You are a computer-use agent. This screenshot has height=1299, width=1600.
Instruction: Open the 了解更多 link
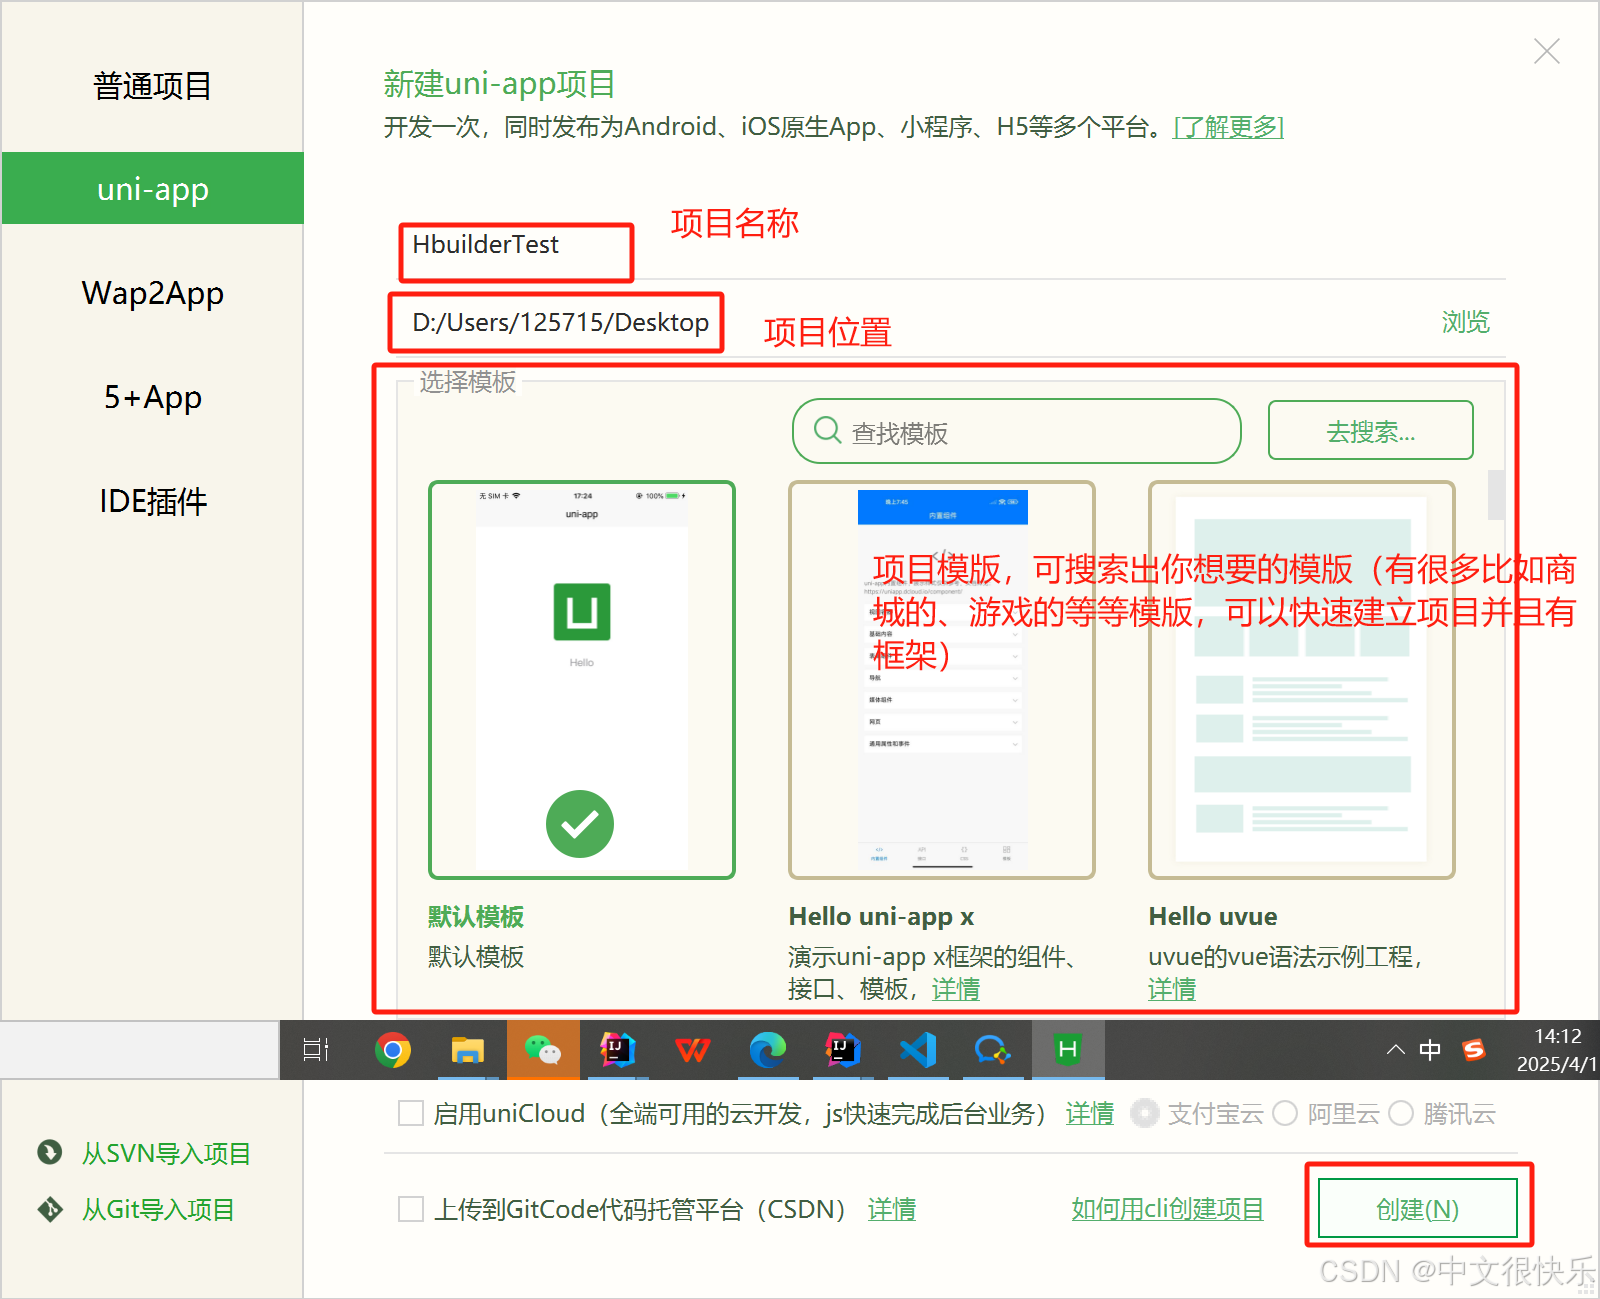coord(1228,127)
